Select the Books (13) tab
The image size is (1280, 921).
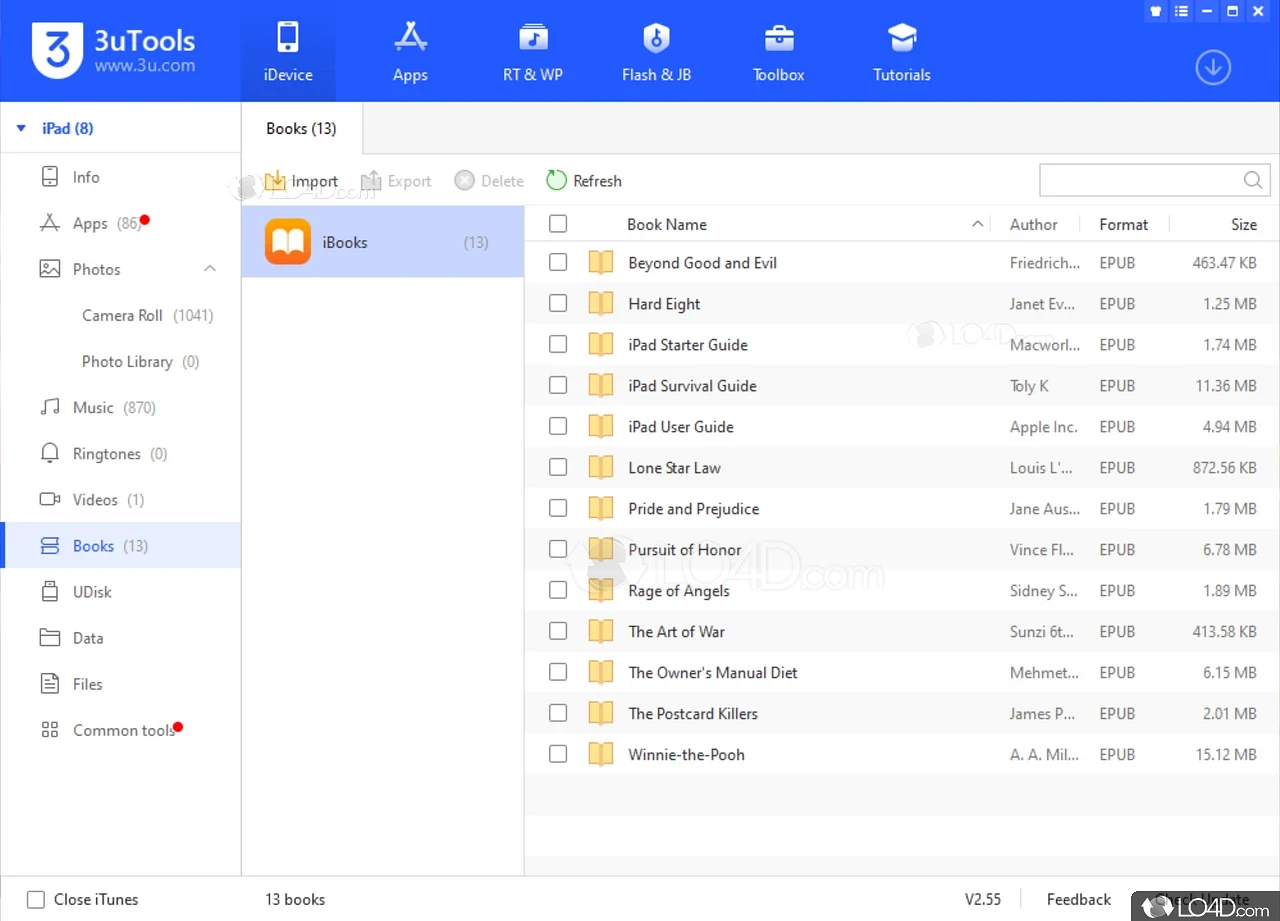301,128
